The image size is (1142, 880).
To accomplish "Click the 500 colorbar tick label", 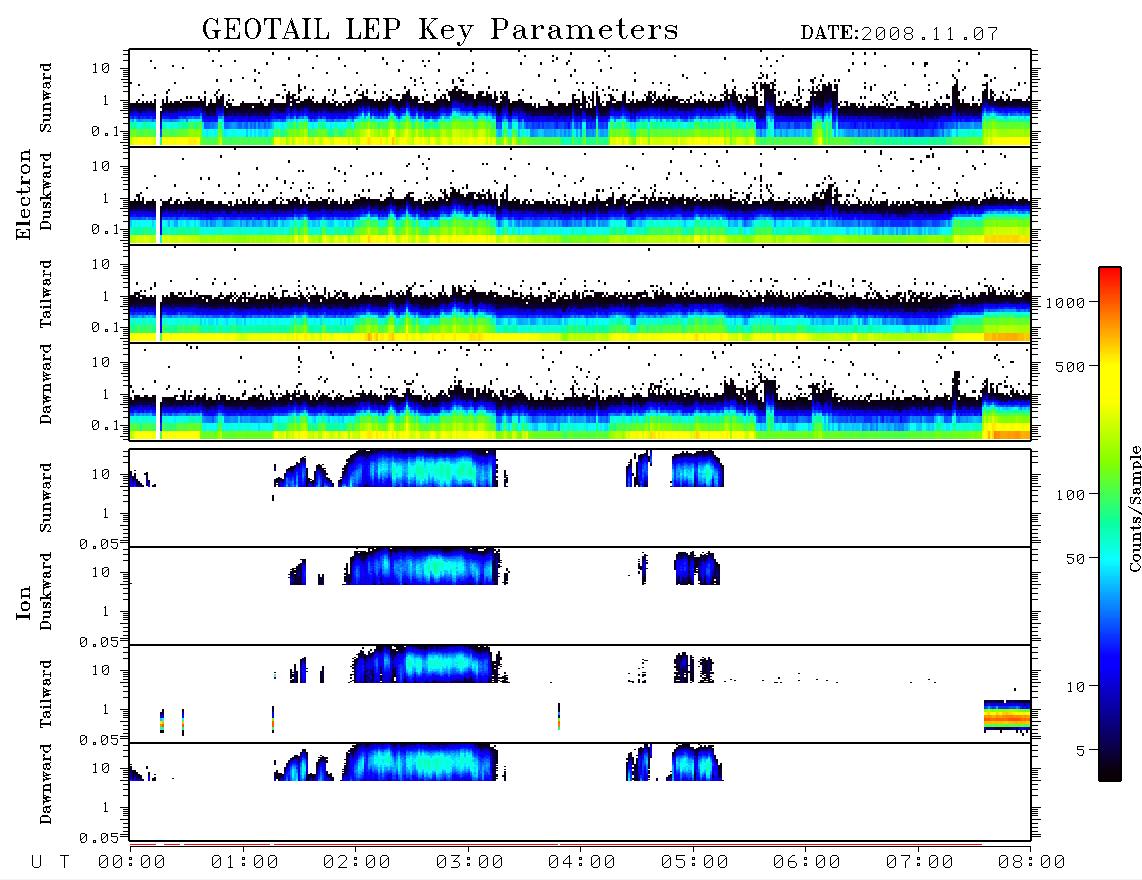I will point(1070,366).
